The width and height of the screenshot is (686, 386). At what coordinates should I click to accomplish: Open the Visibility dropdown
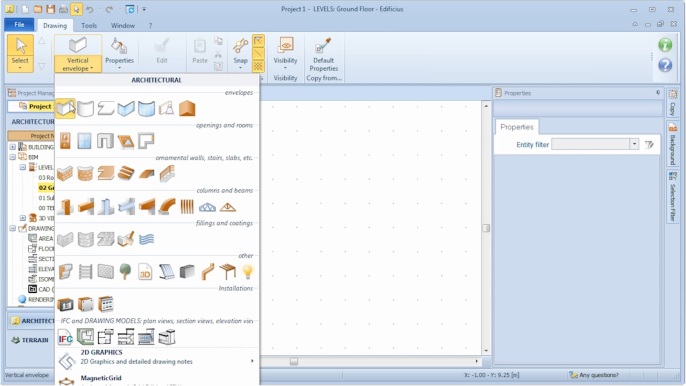pos(285,68)
